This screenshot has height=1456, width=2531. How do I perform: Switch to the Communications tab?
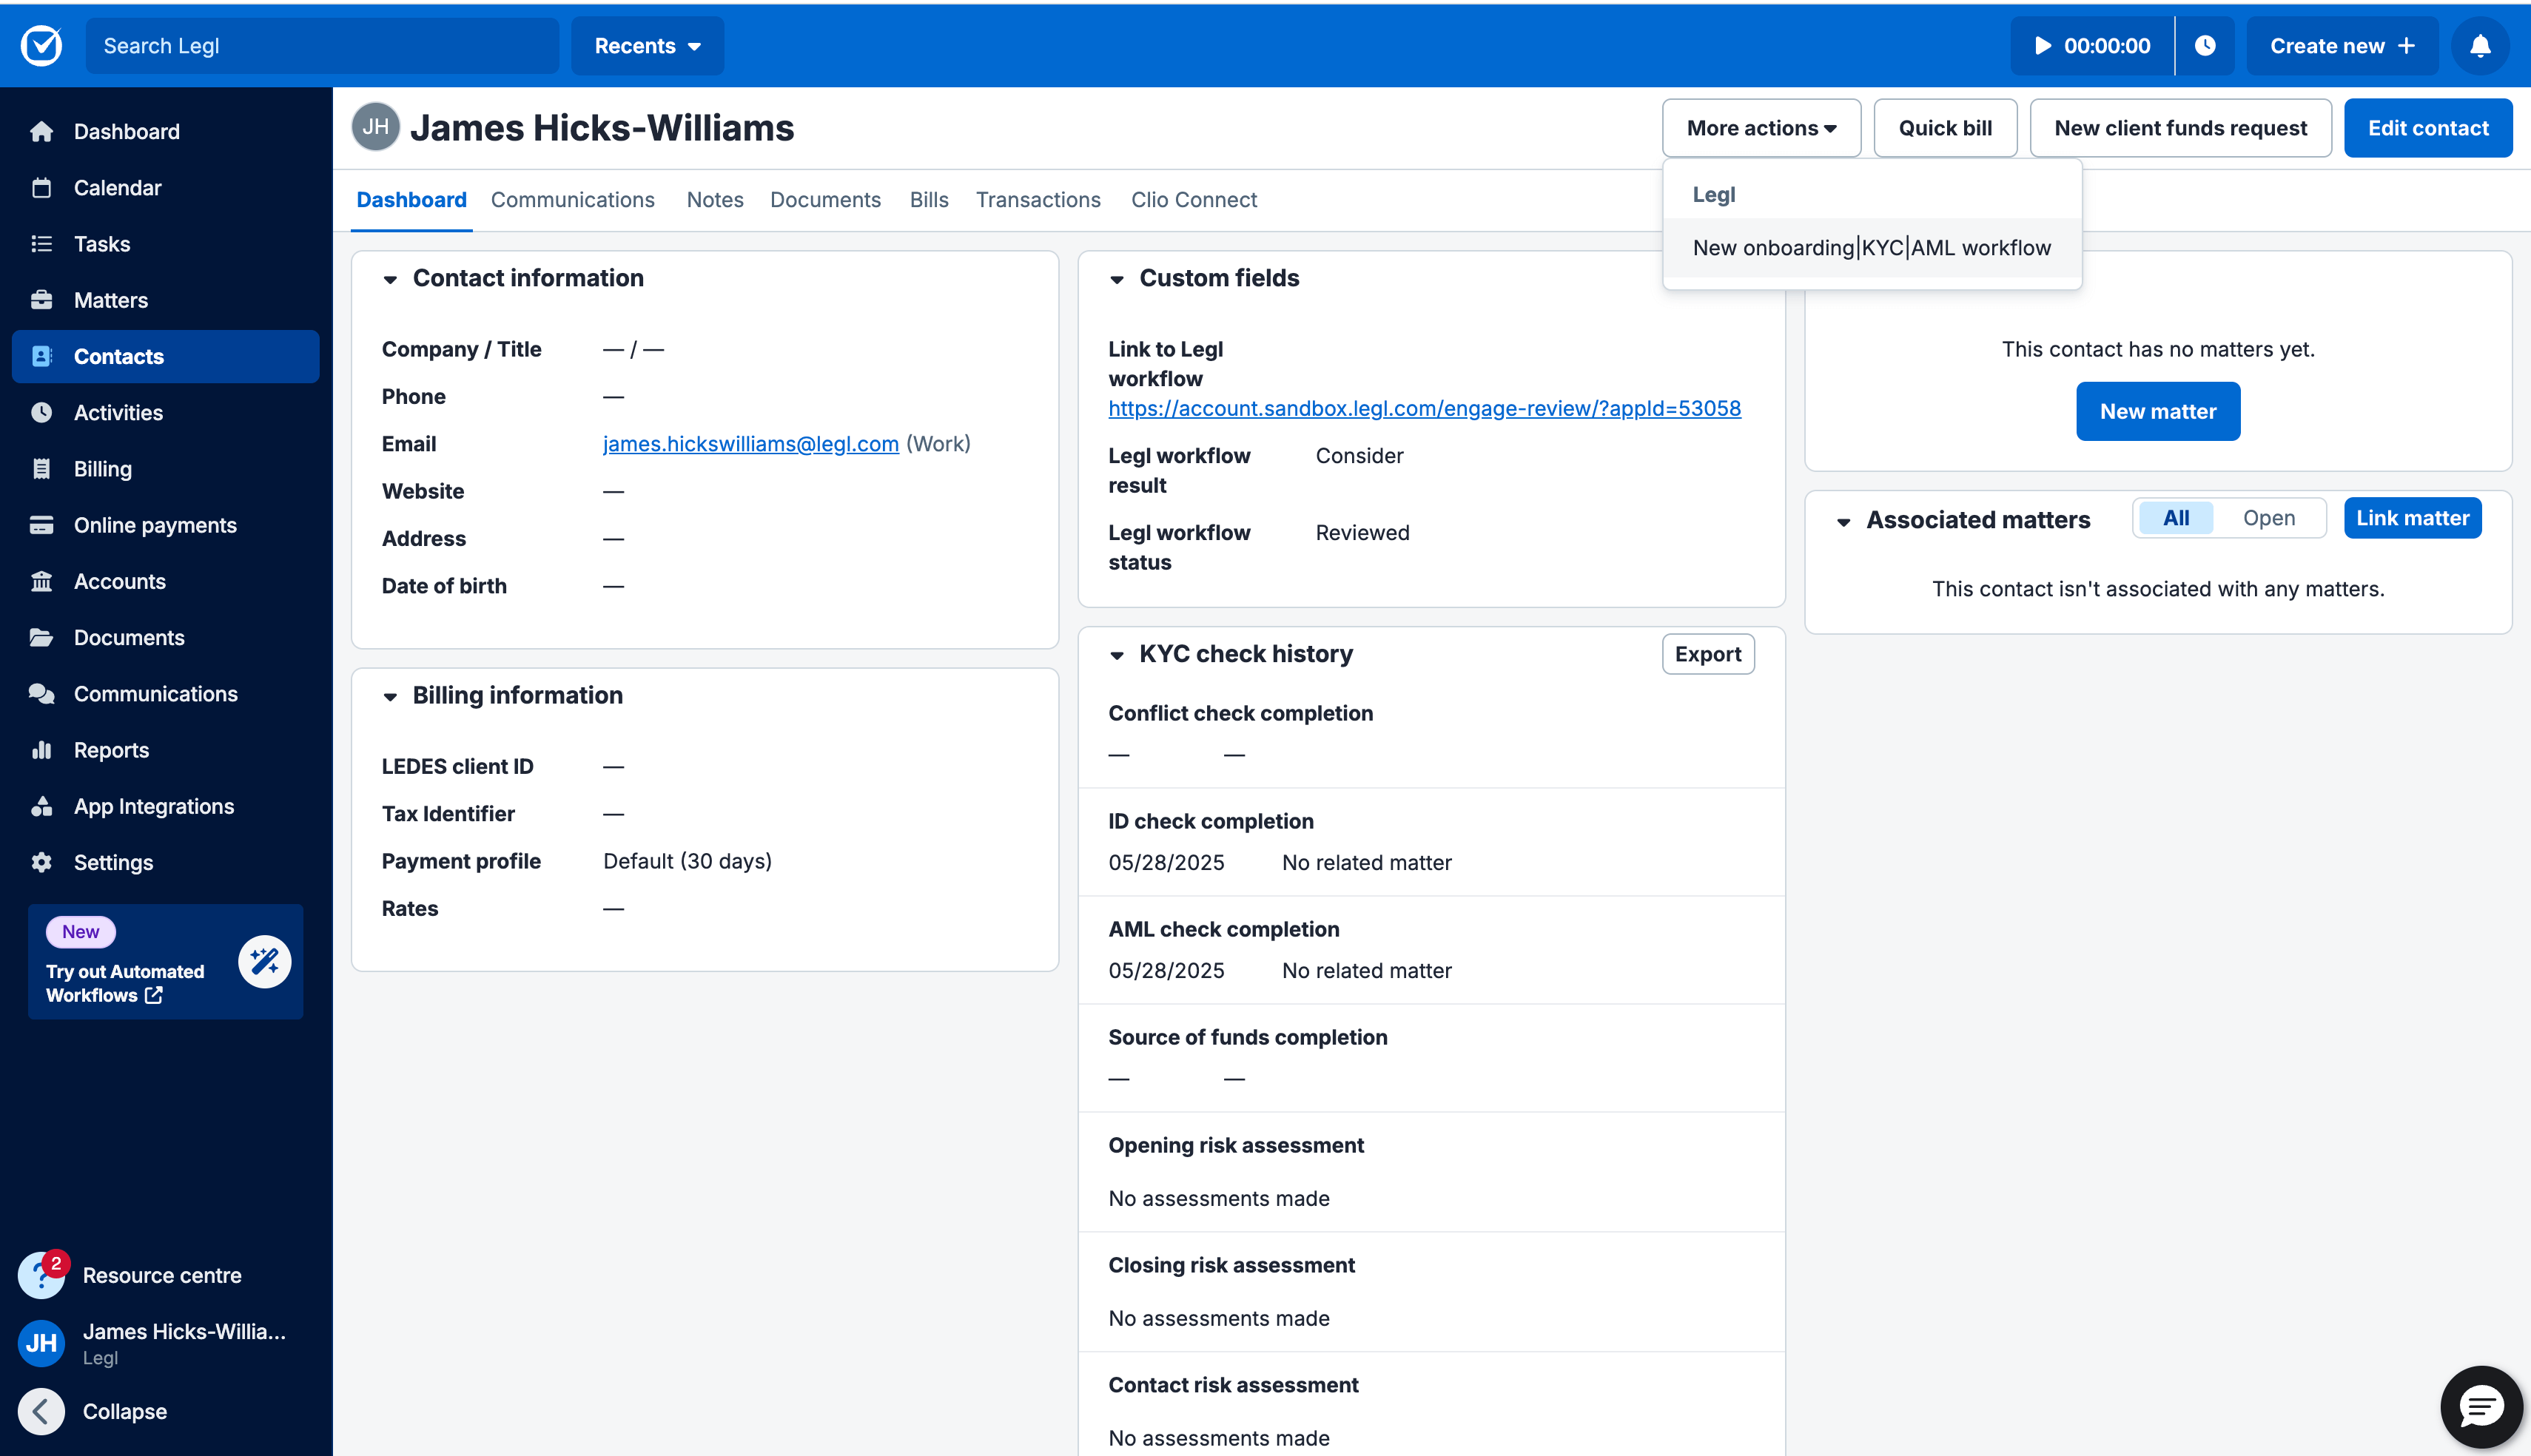(x=572, y=200)
